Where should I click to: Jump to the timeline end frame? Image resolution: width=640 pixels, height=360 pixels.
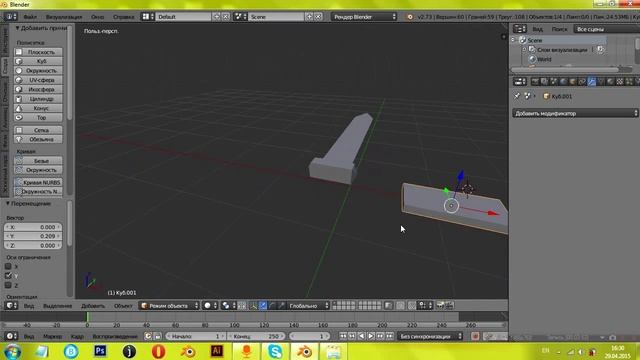point(390,336)
